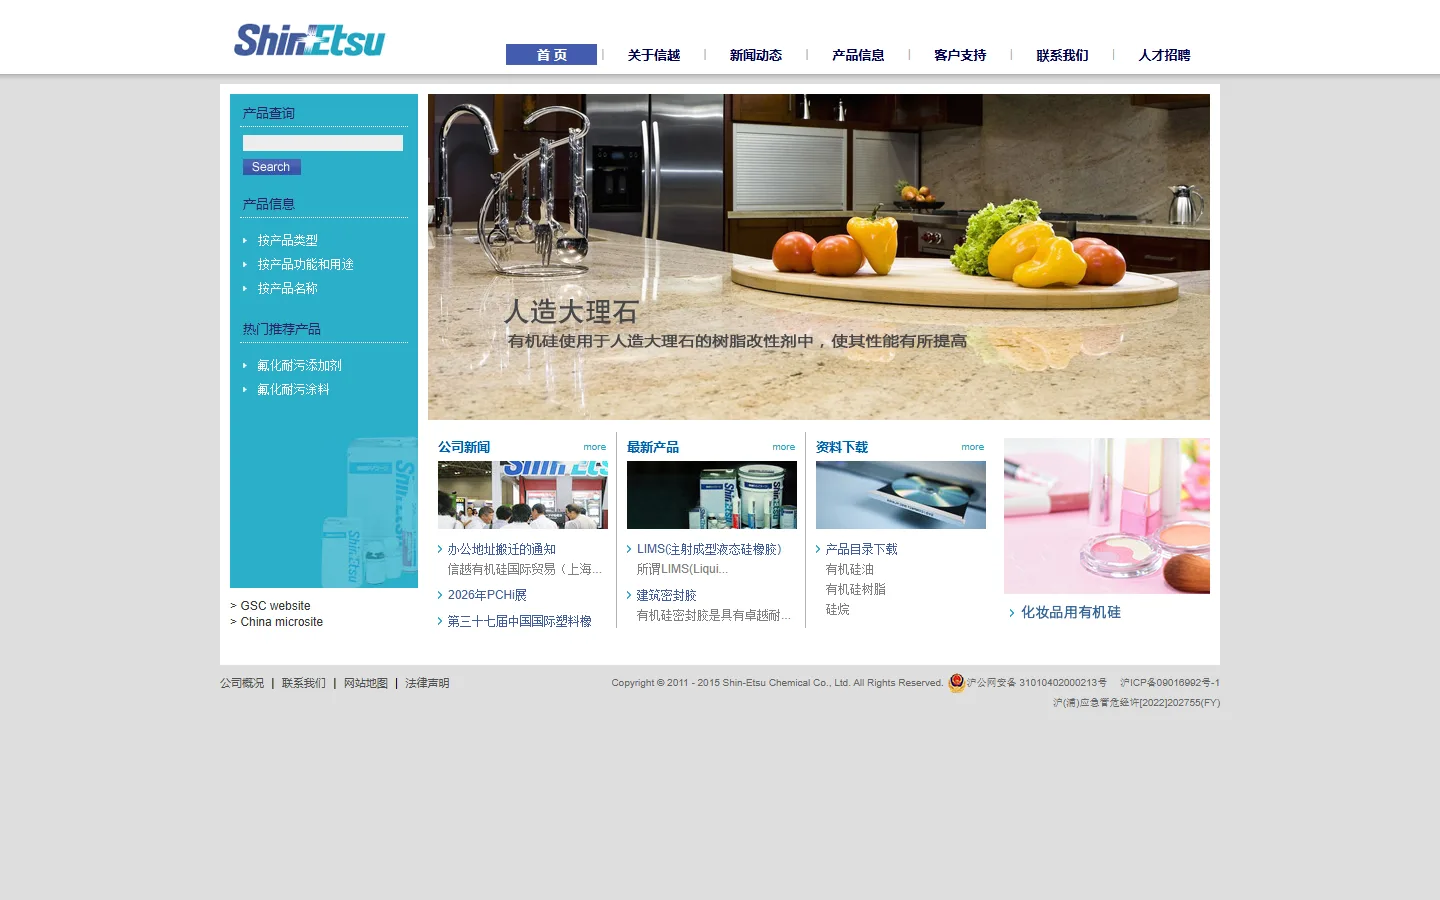Screen dimensions: 1440x900
Task: Open the 化妆品用有机硅 link
Action: pos(1071,612)
